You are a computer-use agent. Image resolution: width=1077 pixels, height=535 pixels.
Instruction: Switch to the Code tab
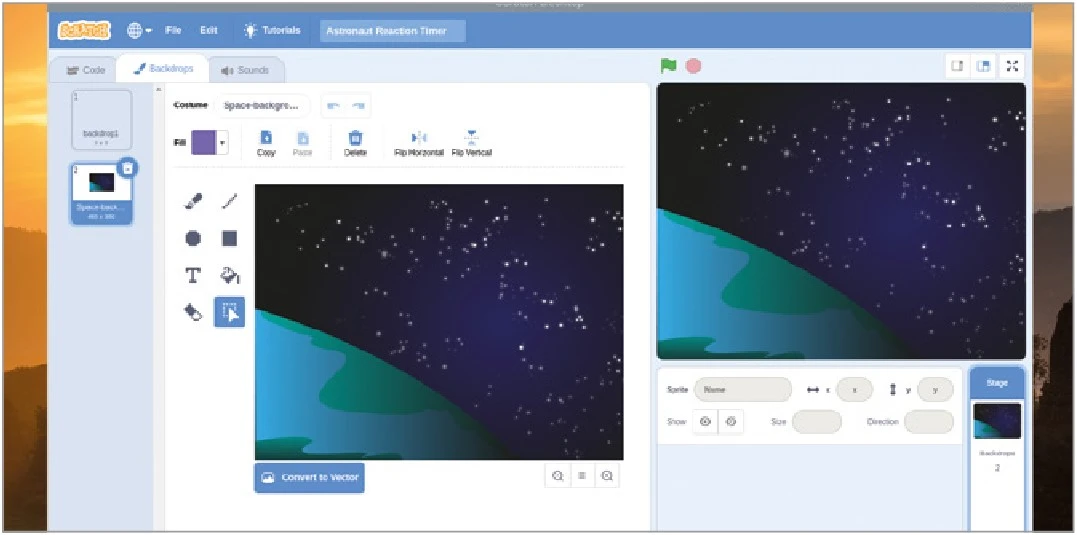pyautogui.click(x=85, y=70)
